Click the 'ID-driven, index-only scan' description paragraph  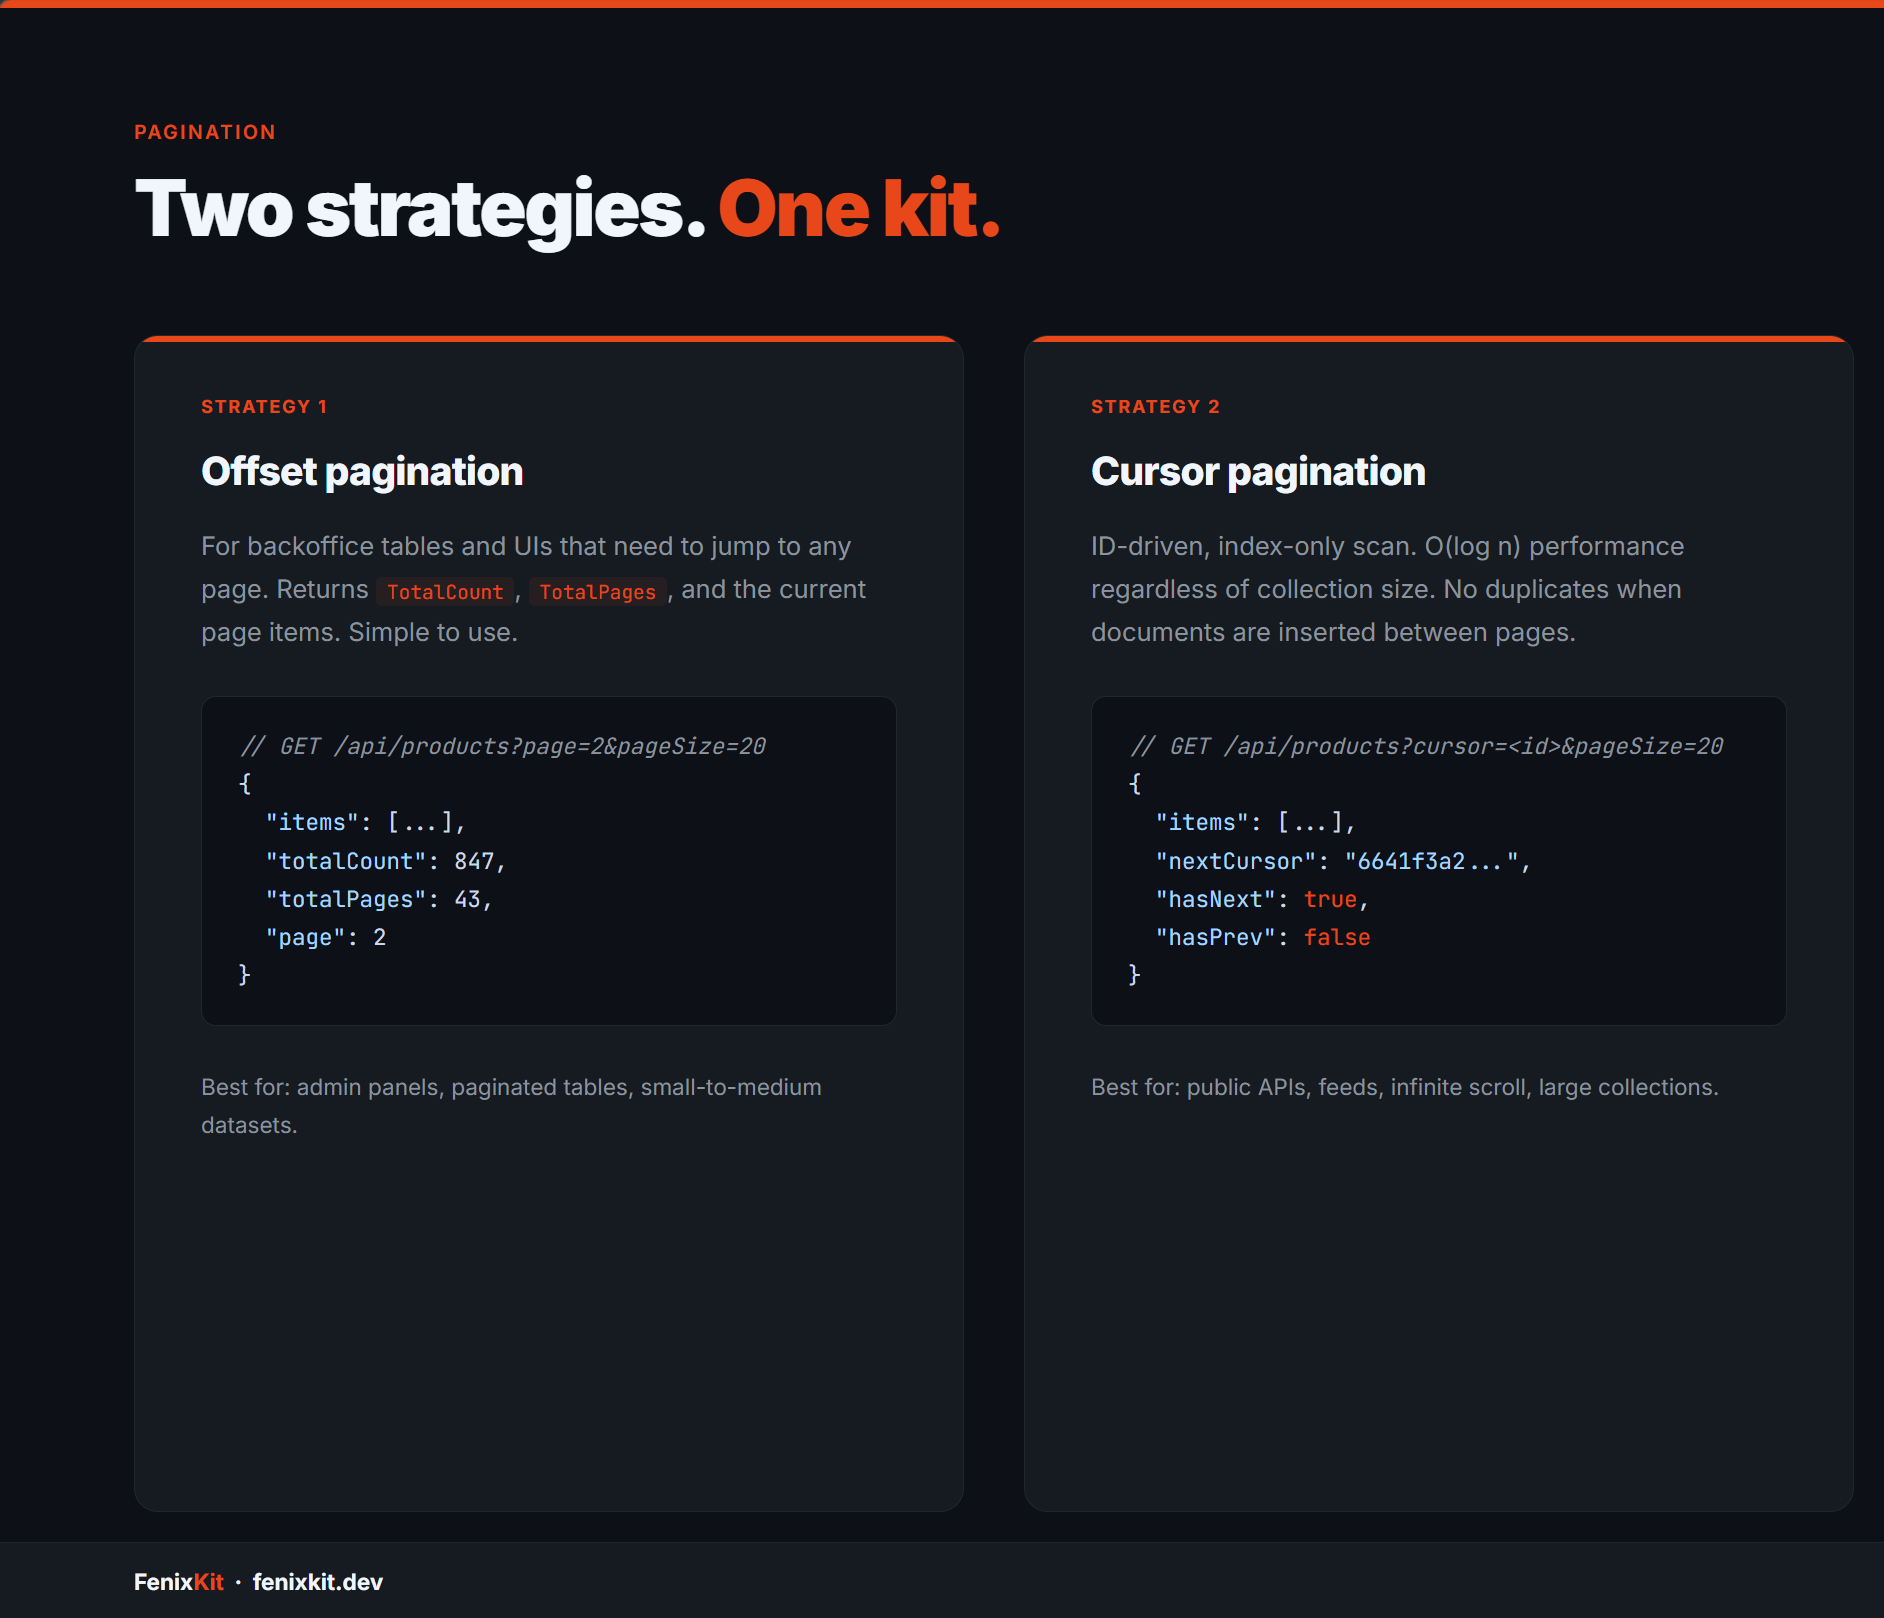click(x=1388, y=589)
